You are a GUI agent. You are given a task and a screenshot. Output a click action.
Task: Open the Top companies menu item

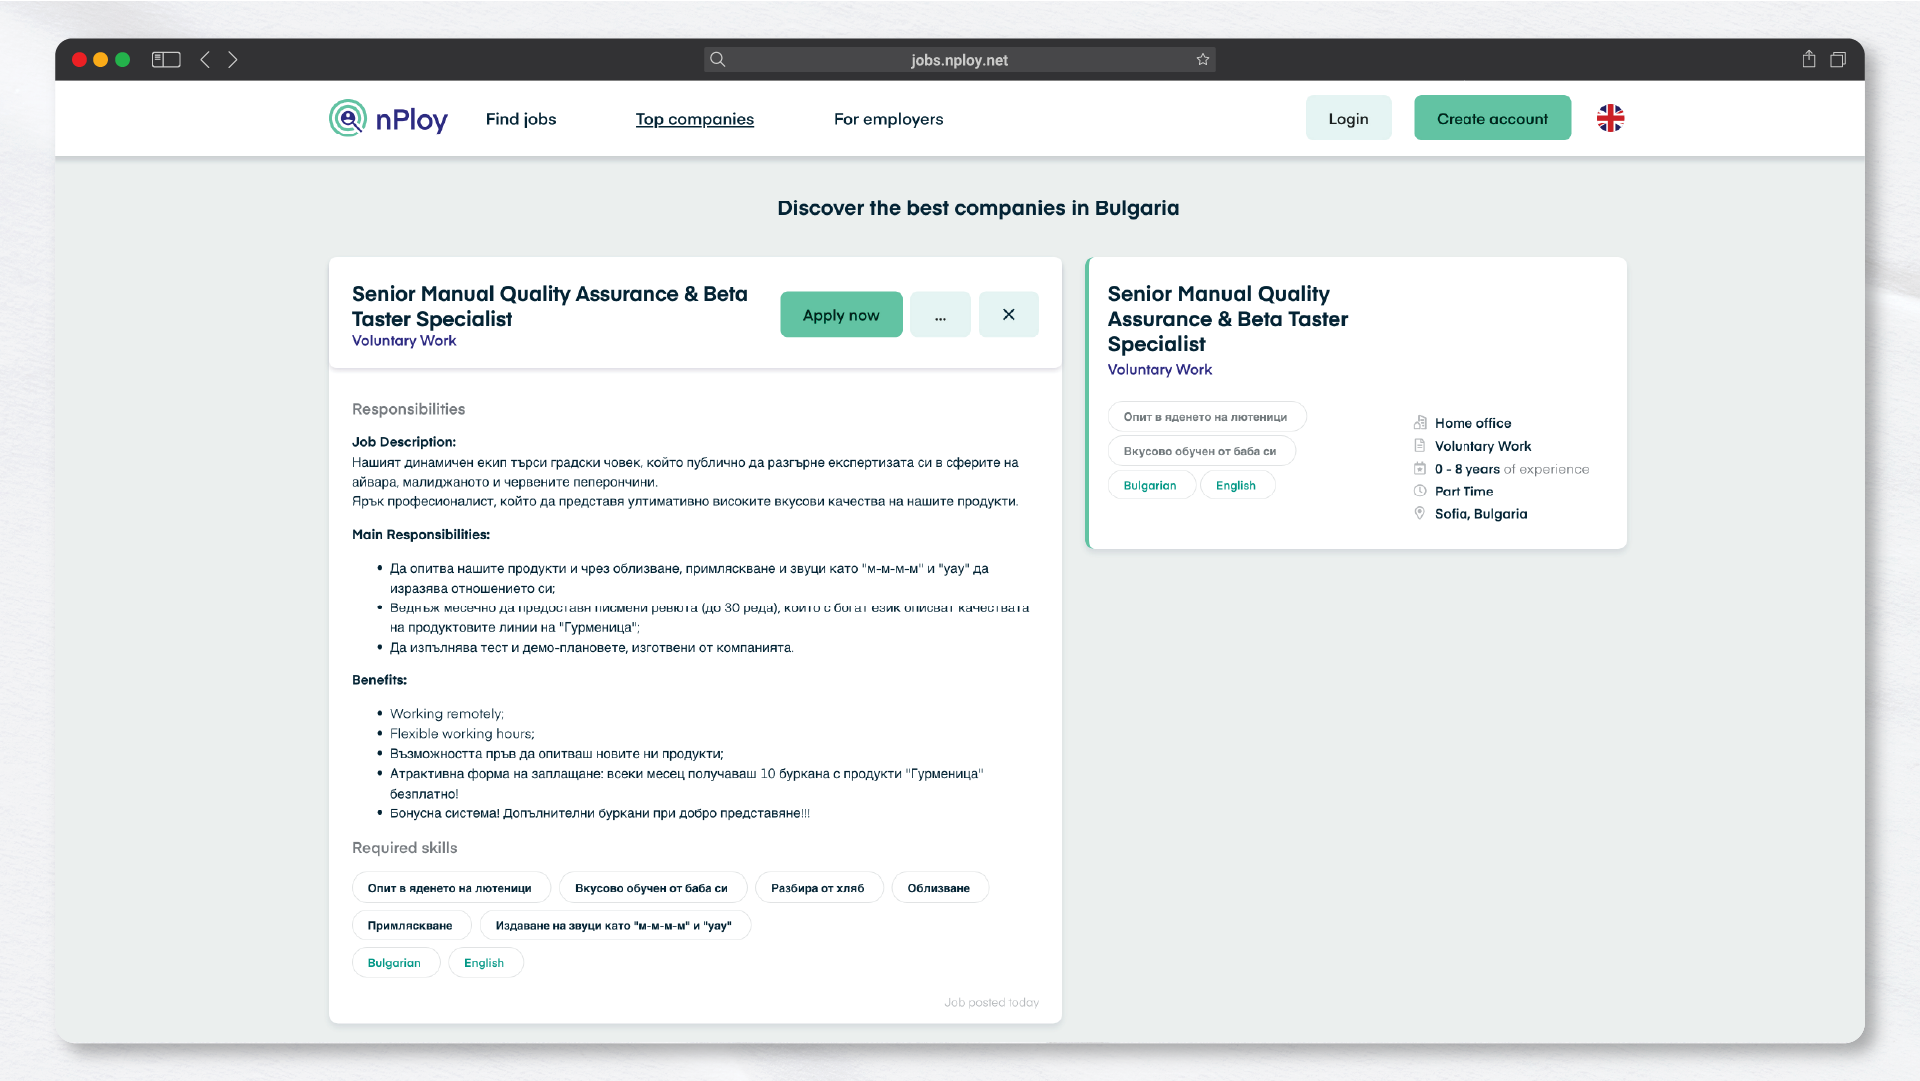(x=695, y=119)
